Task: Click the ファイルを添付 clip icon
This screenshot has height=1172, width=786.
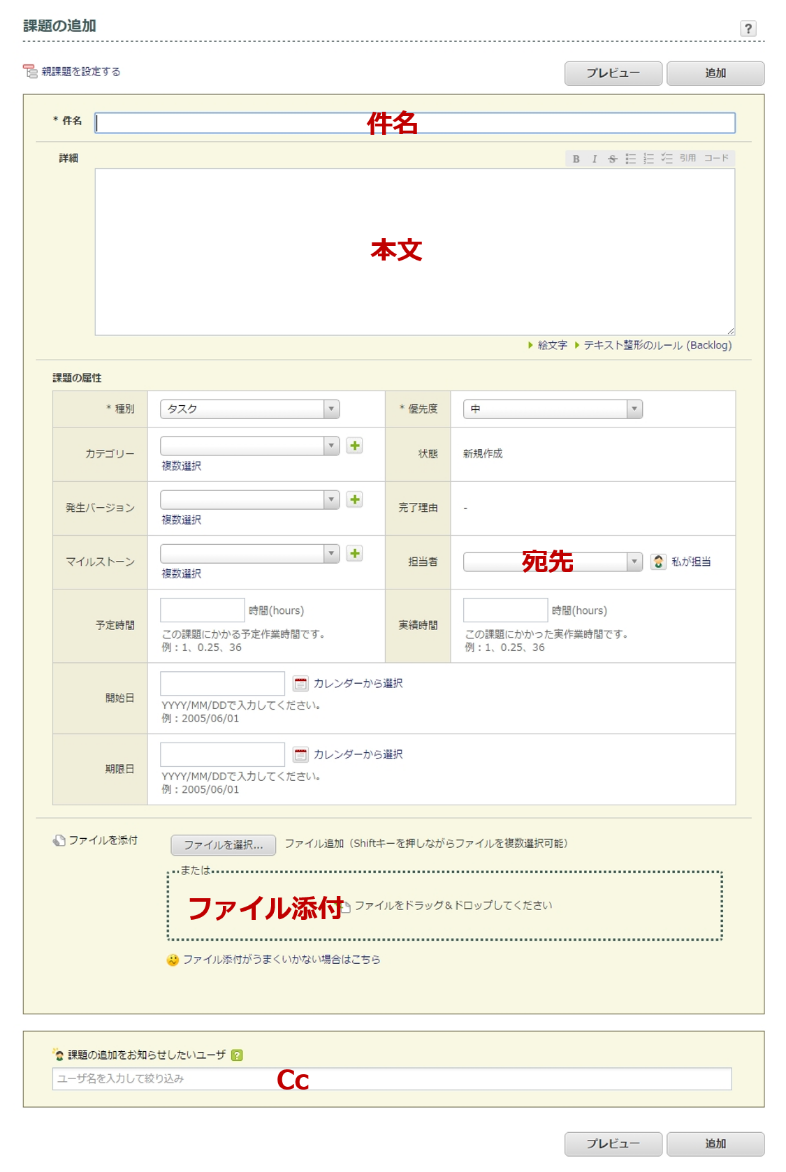Action: (x=59, y=840)
